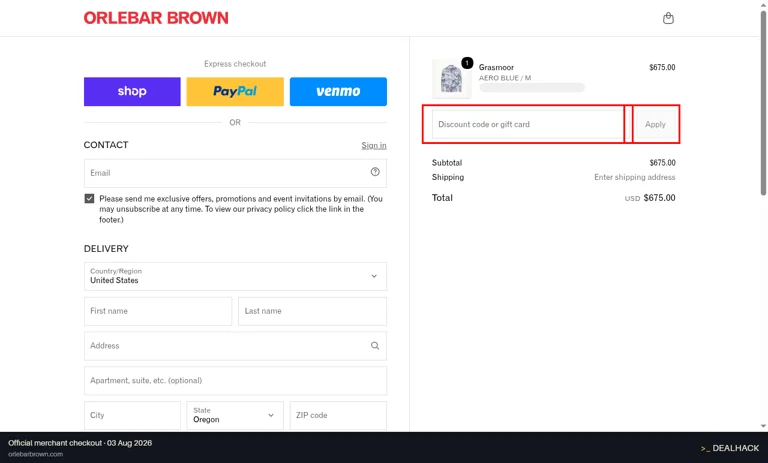Click the Grasmoor product name
The width and height of the screenshot is (768, 463).
click(x=496, y=67)
